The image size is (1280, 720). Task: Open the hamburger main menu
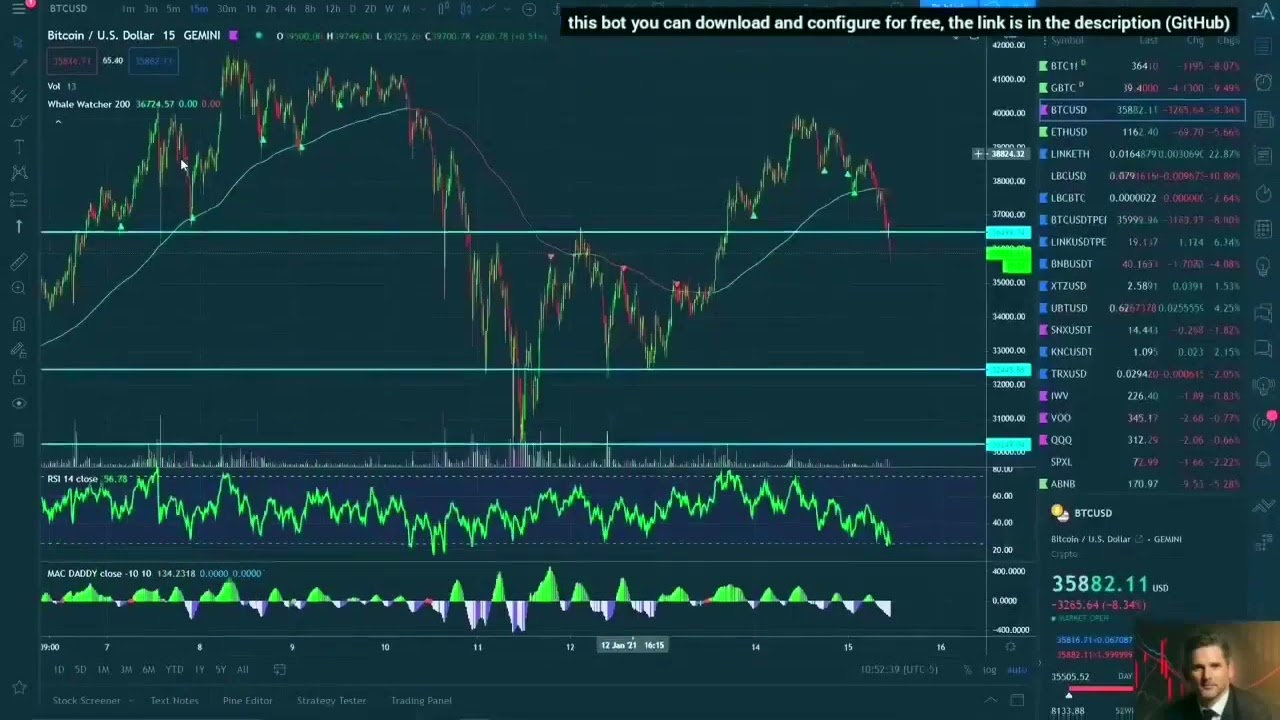18,9
